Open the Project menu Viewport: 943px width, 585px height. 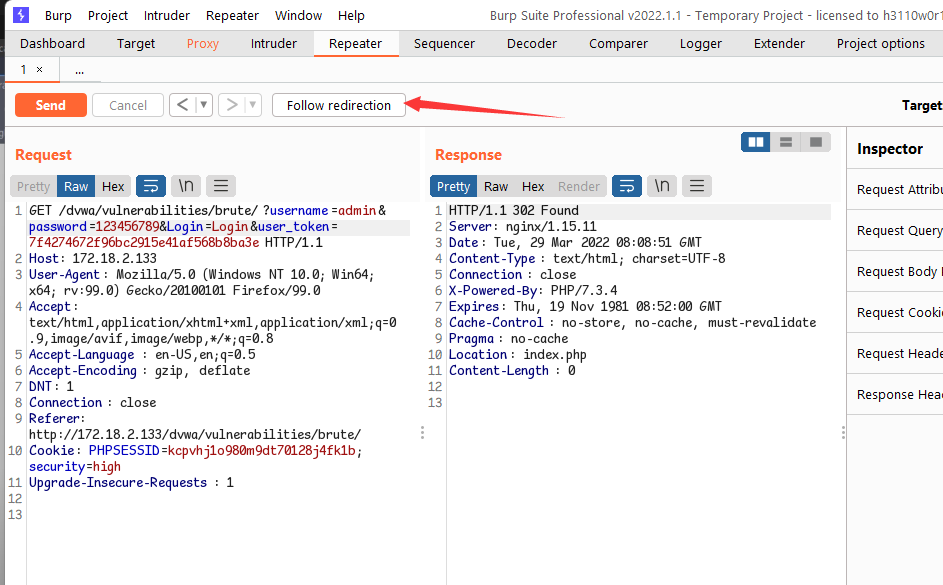point(108,16)
